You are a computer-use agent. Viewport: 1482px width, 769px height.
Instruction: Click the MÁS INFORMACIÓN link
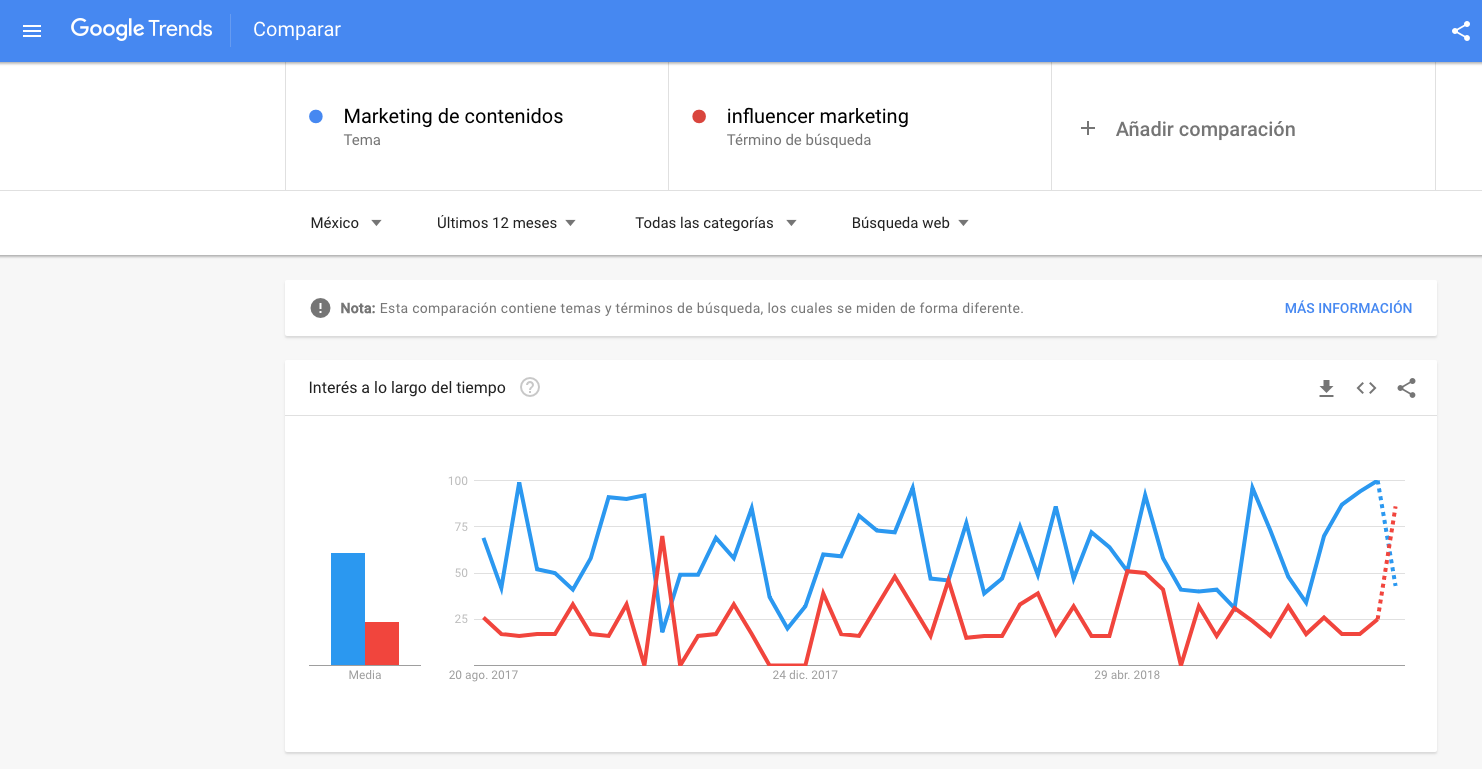1348,307
